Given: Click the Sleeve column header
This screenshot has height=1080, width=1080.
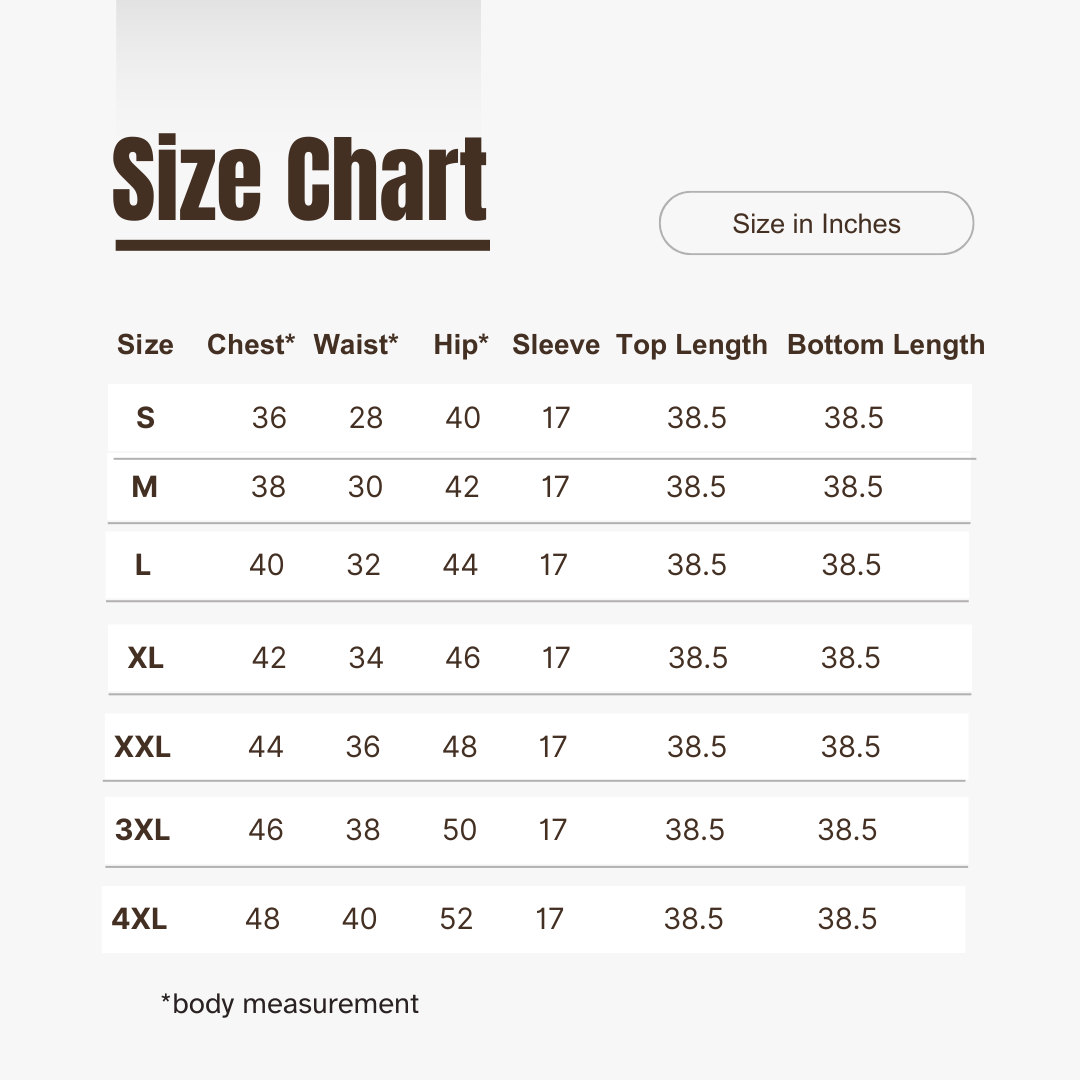Looking at the screenshot, I should click(556, 345).
